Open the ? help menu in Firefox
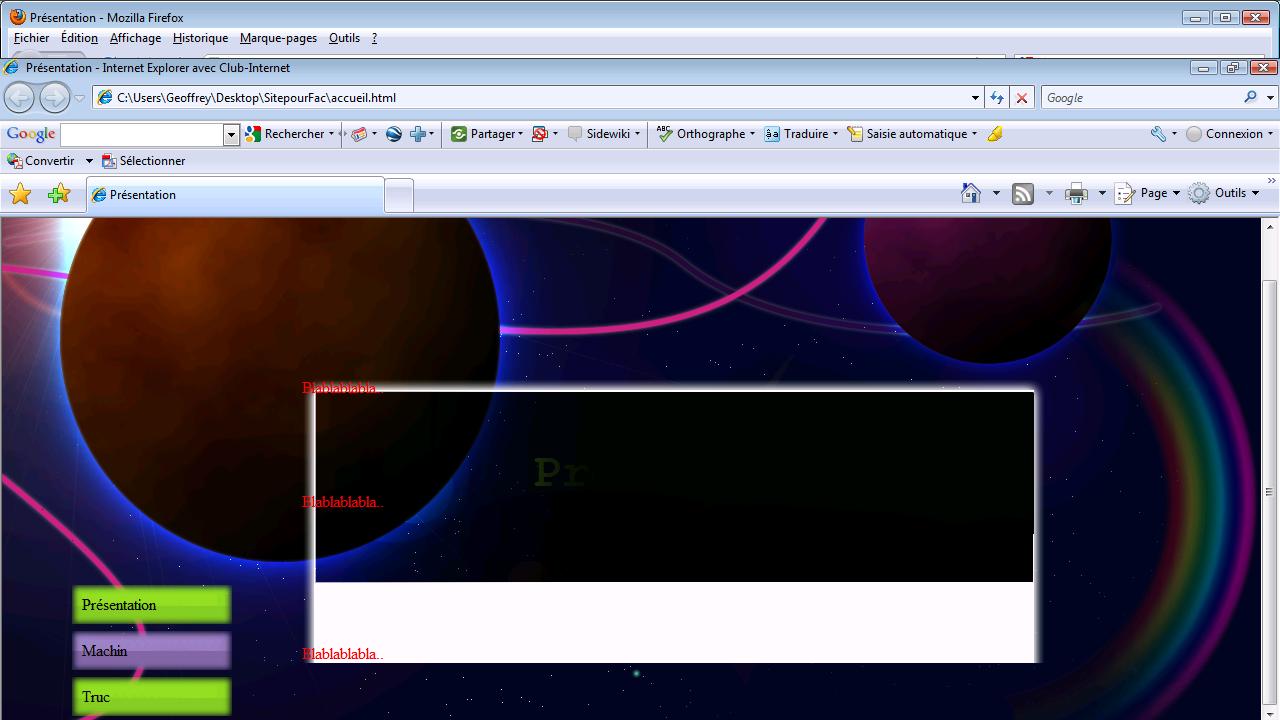The image size is (1280, 720). pyautogui.click(x=374, y=38)
